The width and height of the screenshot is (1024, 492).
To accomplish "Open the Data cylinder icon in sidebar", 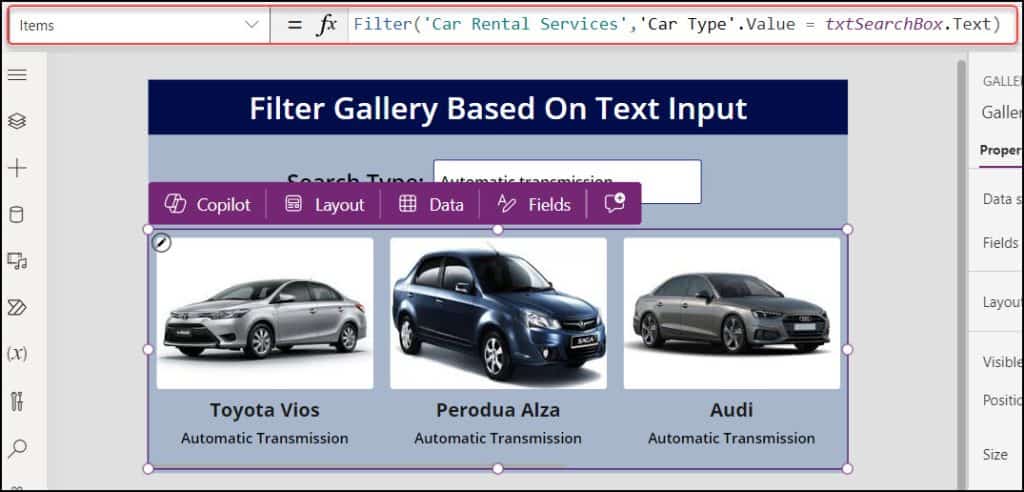I will pyautogui.click(x=17, y=214).
